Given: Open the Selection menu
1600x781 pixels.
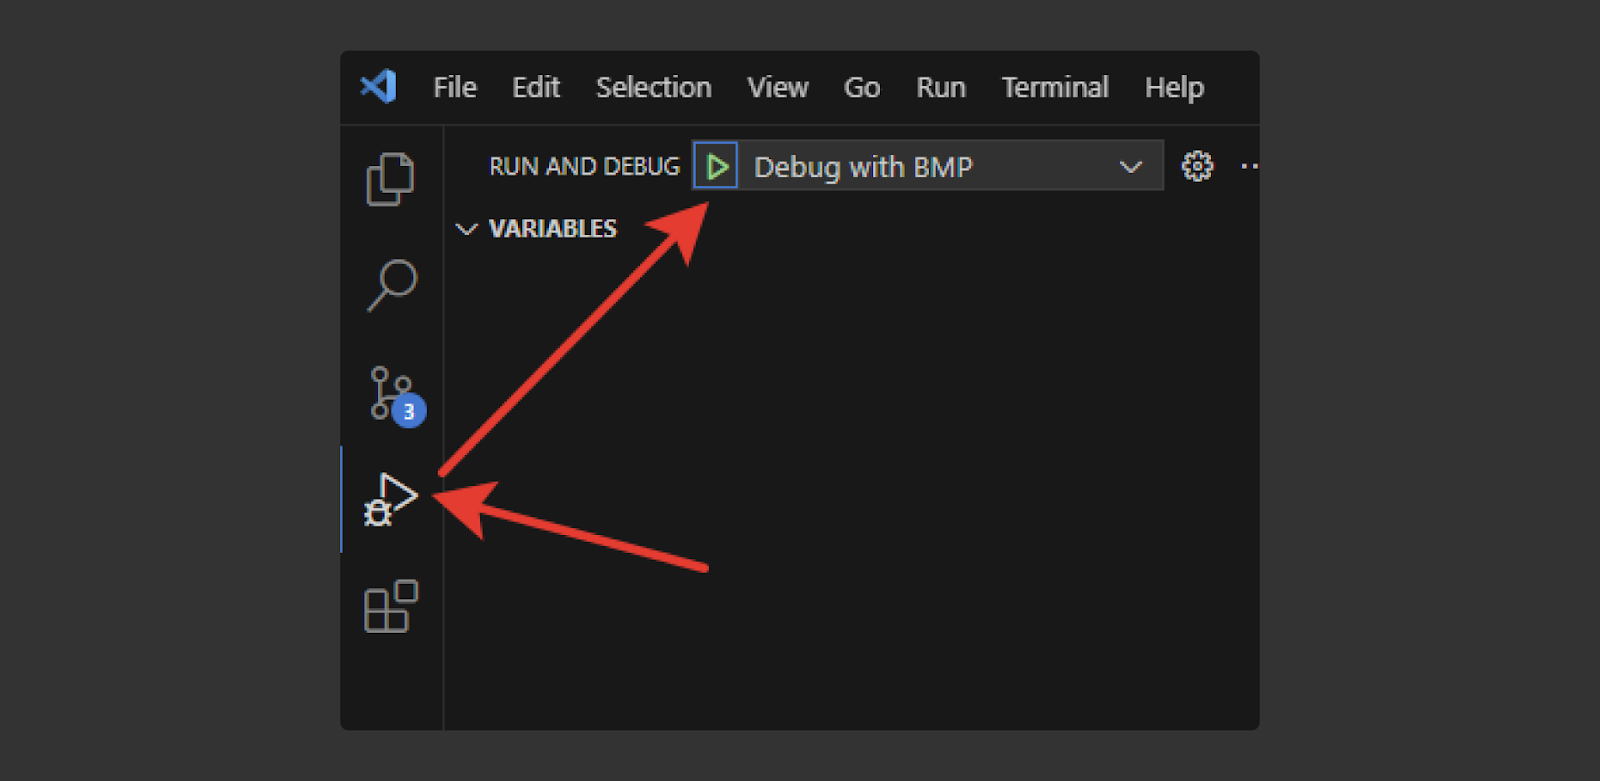Looking at the screenshot, I should [x=654, y=88].
